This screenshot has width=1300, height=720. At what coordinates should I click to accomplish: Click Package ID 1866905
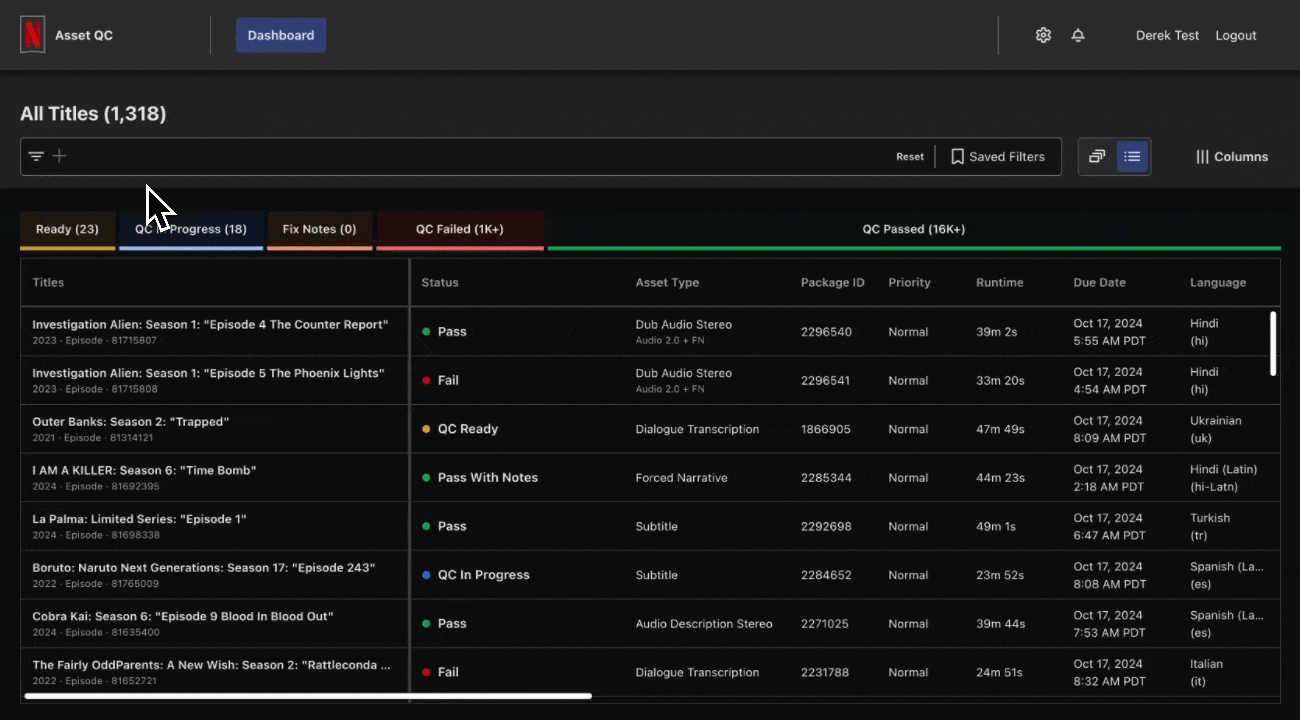(x=826, y=429)
